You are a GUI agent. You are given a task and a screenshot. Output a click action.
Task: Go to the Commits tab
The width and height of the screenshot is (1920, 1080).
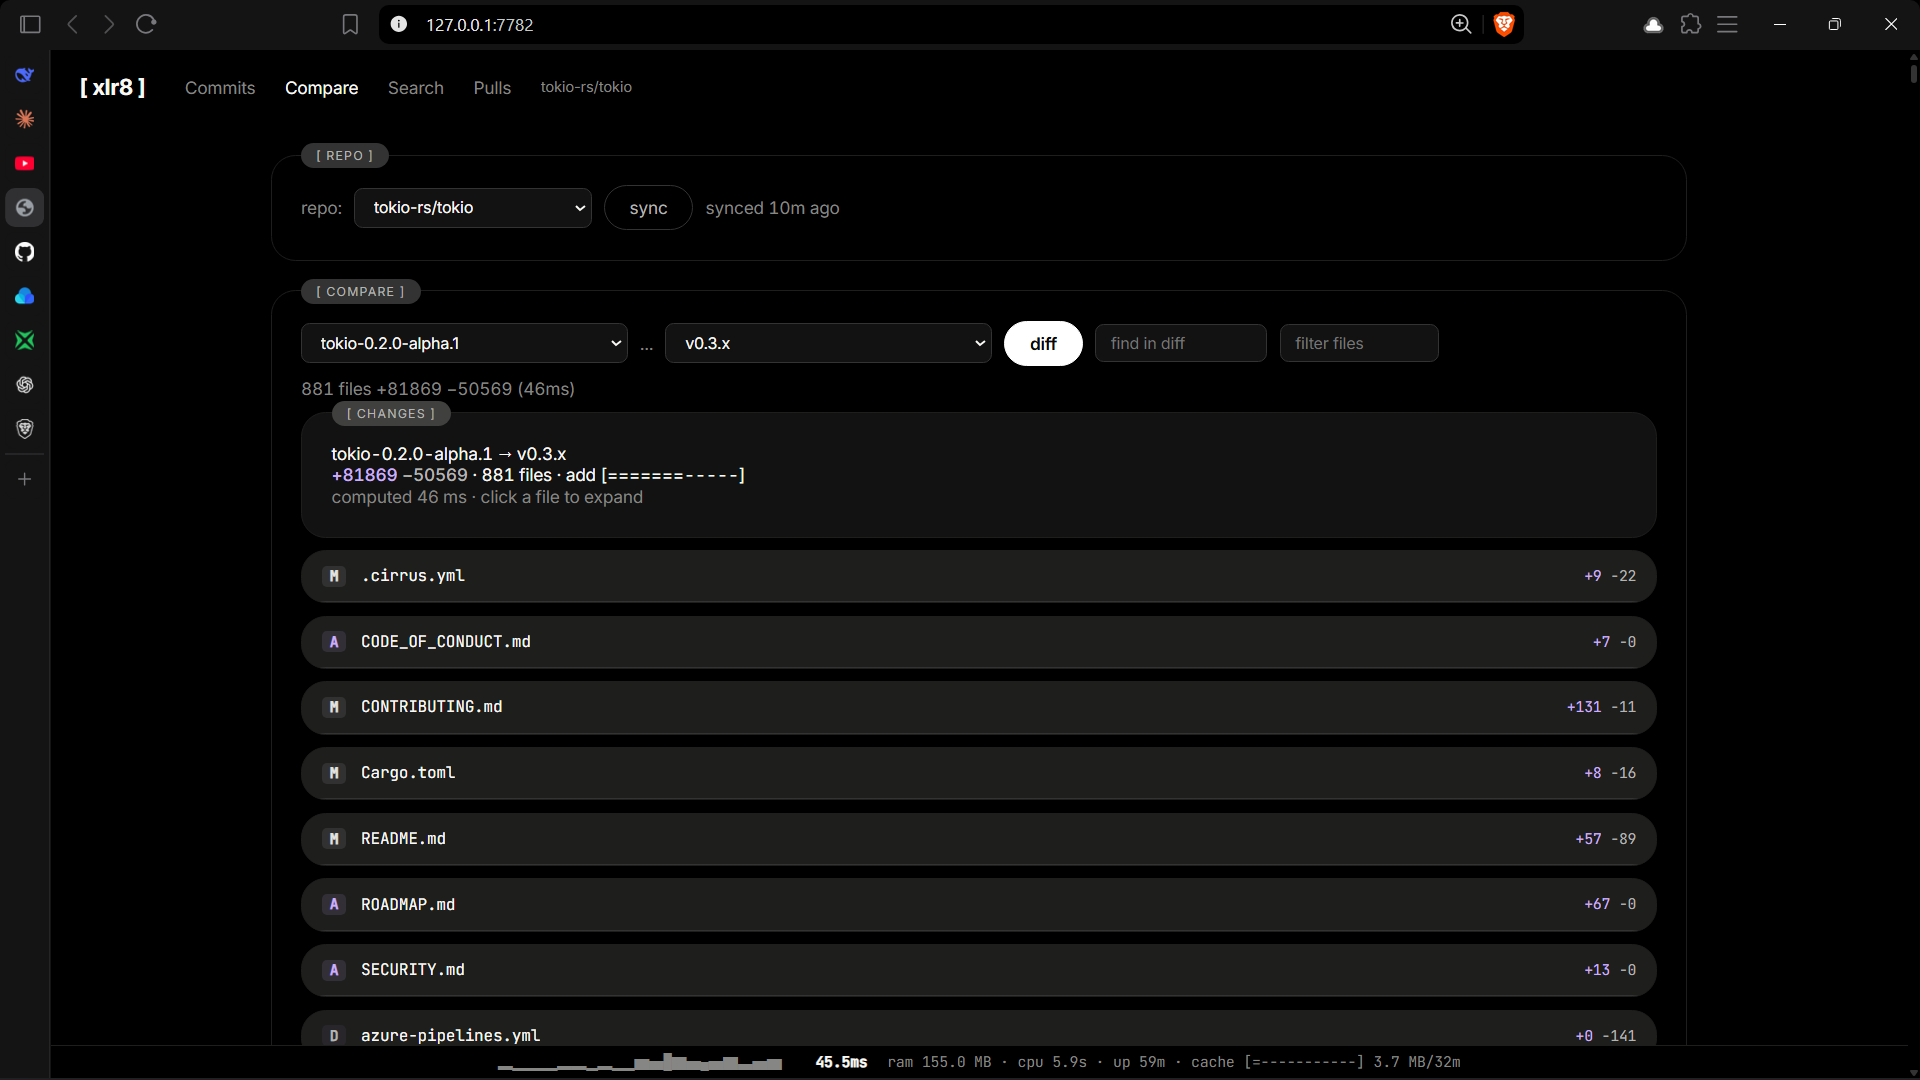[220, 88]
